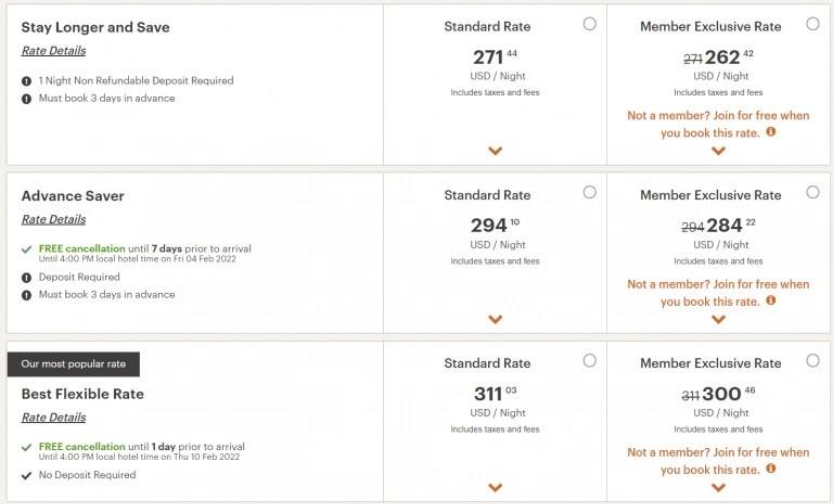Screen dimensions: 834x504
Task: Expand Standard Rate details for Stay Longer and Save
Action: click(495, 151)
